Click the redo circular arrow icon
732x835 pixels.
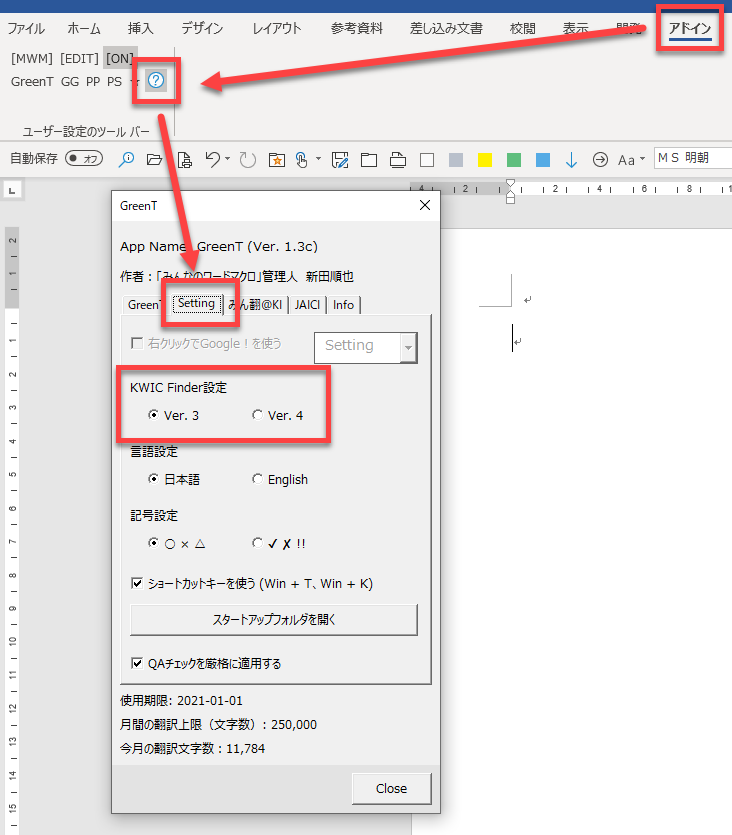(x=246, y=159)
